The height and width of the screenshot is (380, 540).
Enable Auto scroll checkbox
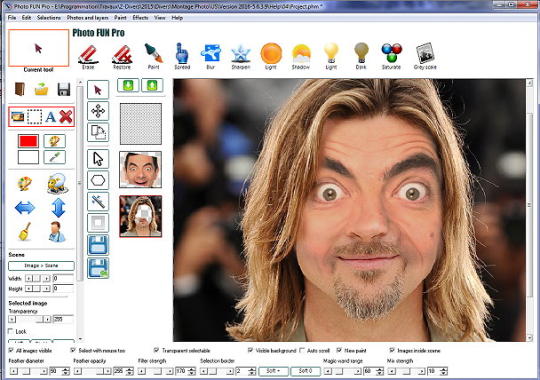coord(302,350)
